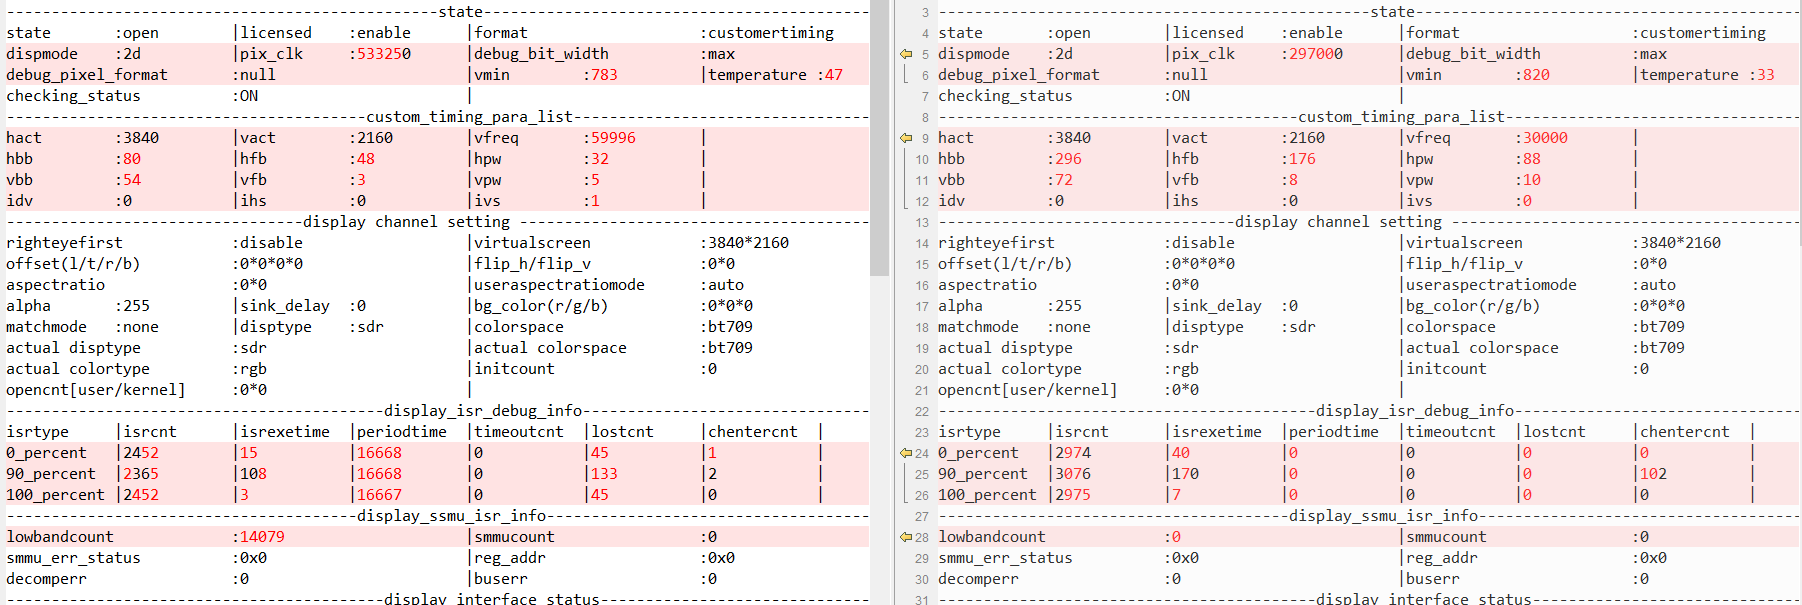Select vfreq value 30000 in right pane

coord(1545,138)
